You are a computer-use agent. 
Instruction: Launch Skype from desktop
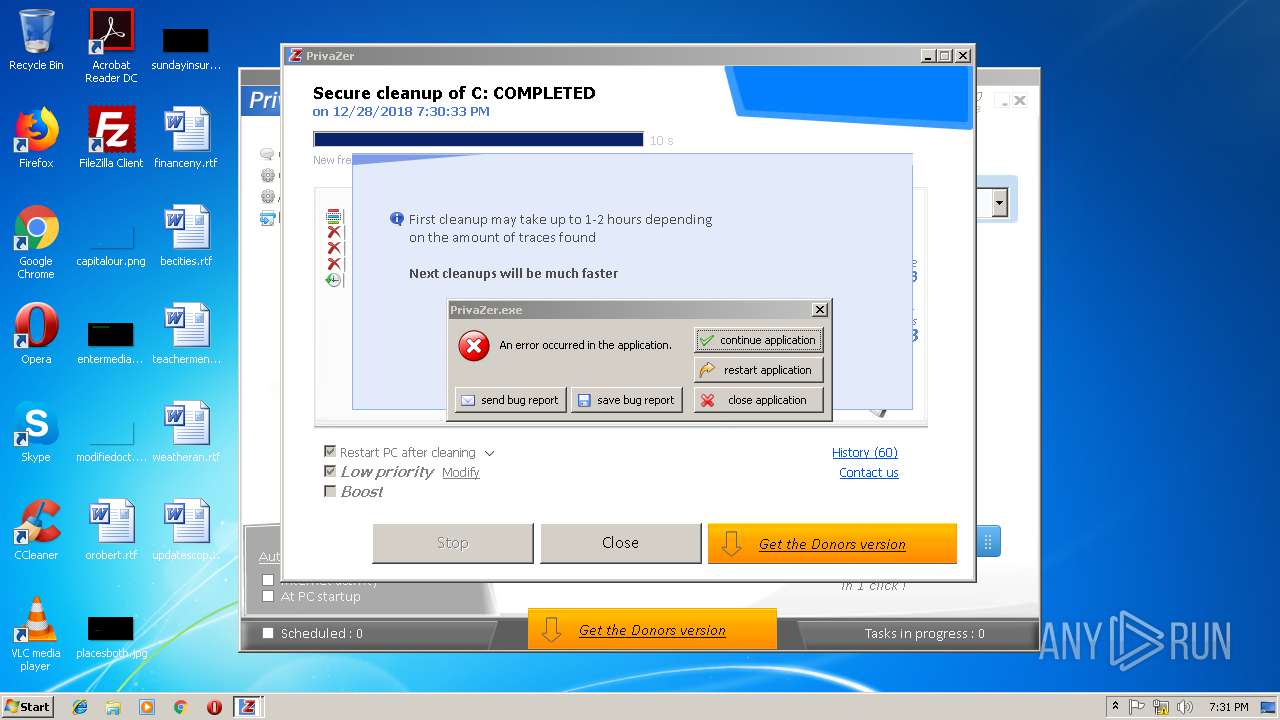[x=36, y=432]
